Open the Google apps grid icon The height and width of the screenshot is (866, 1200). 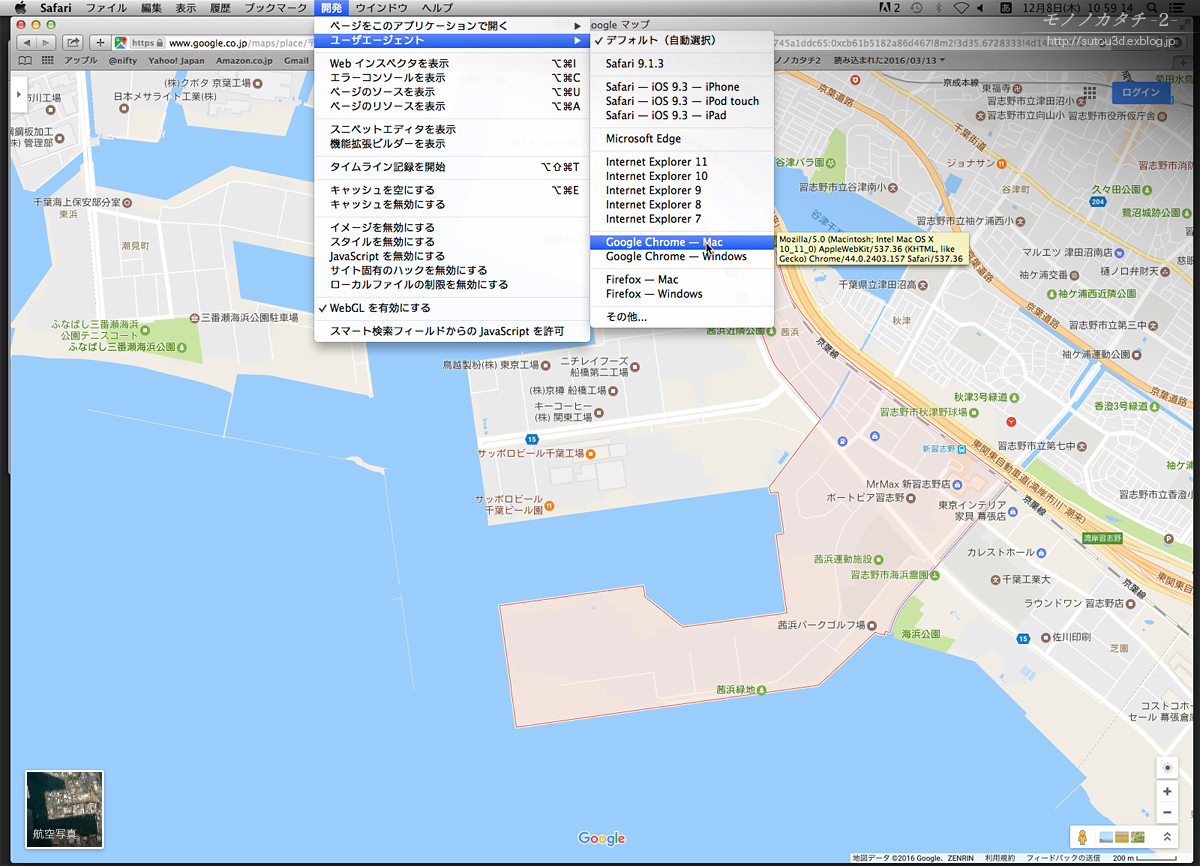[x=1088, y=93]
